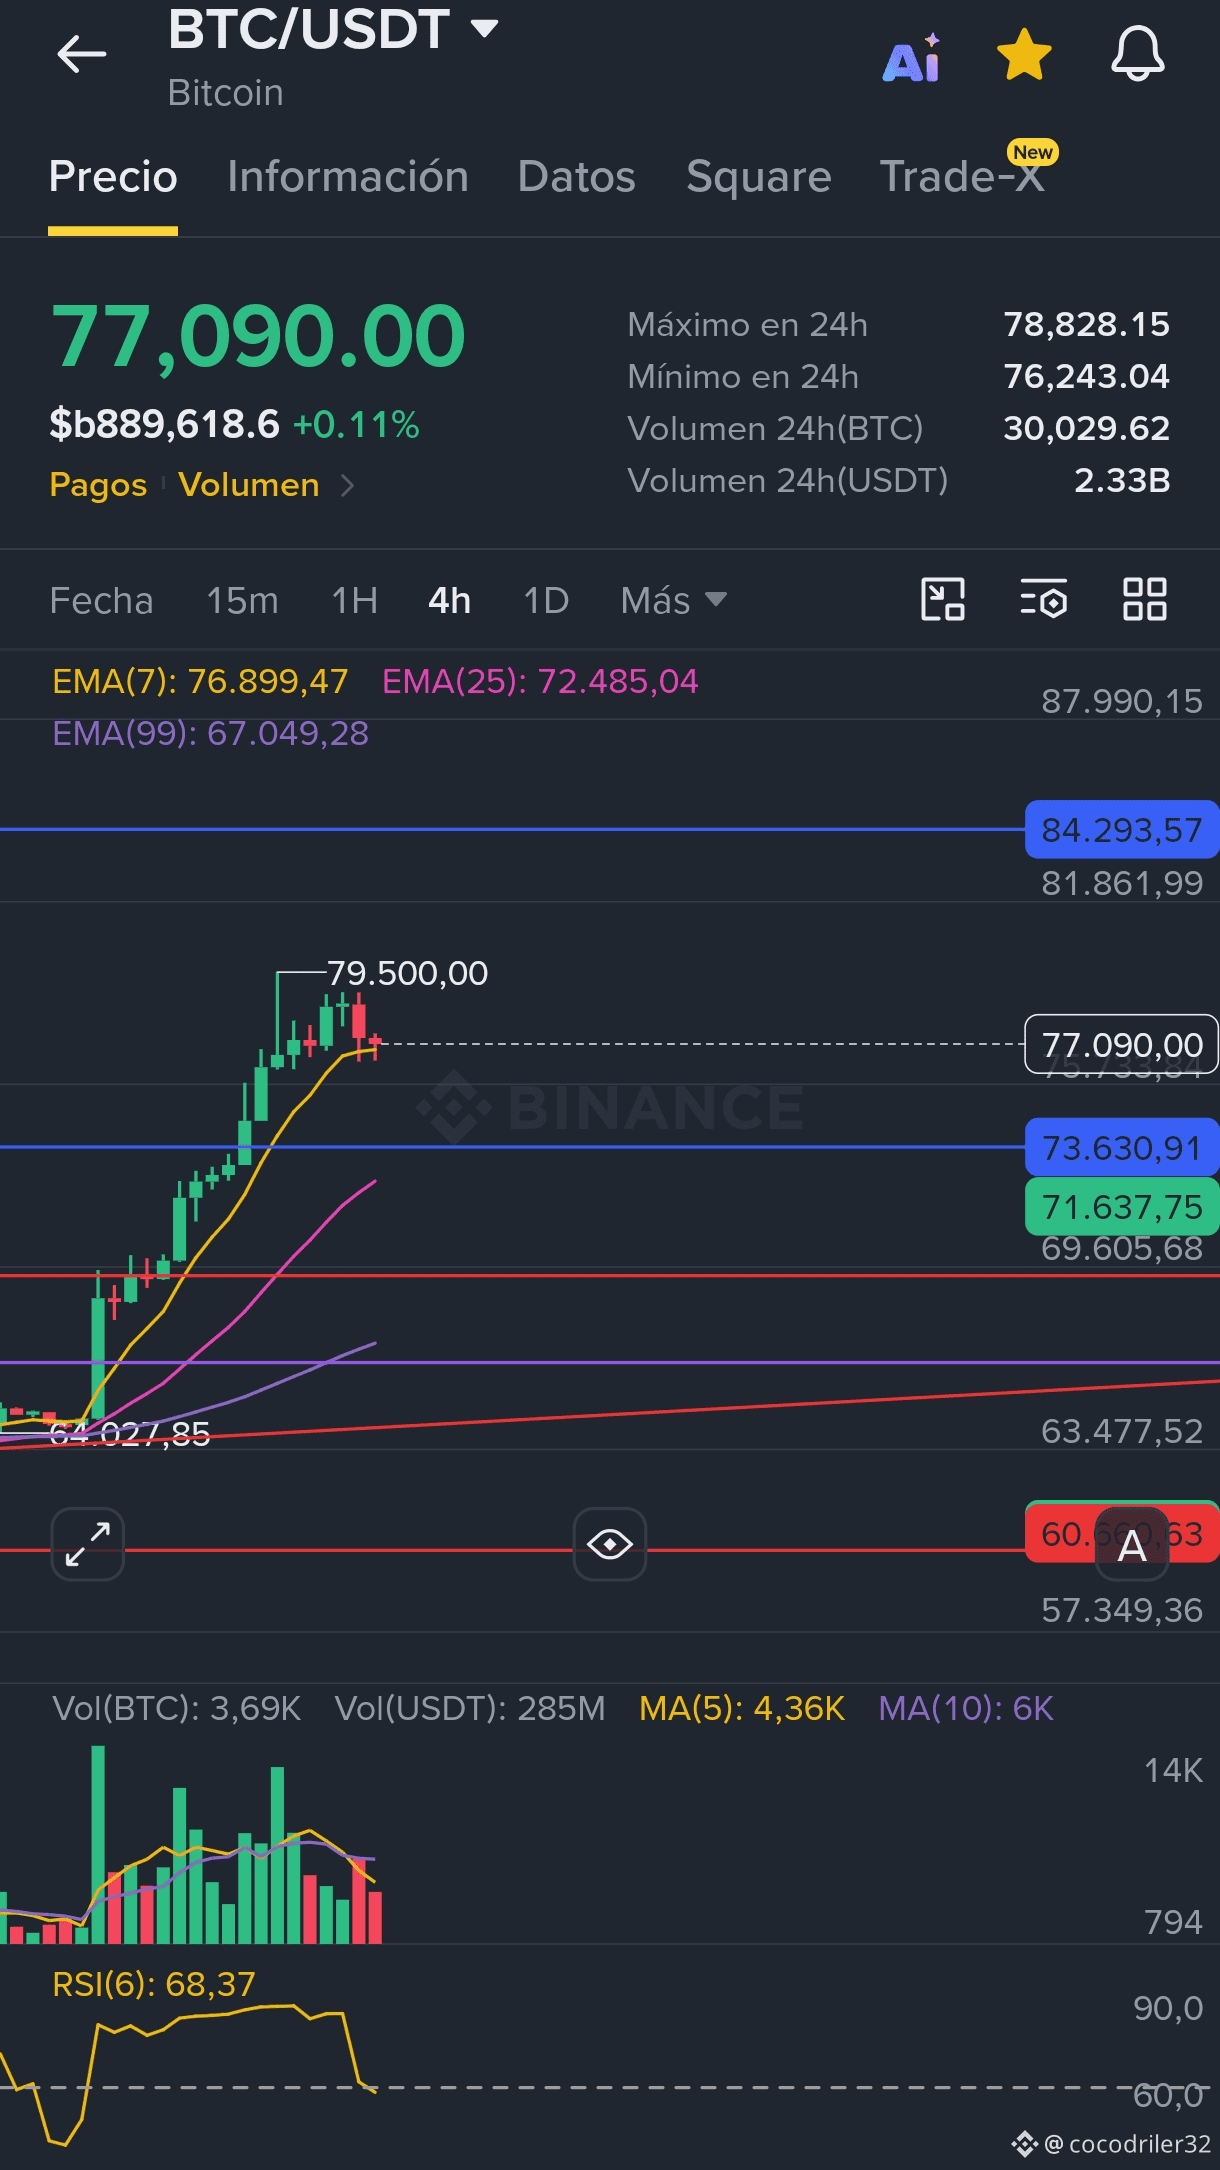Tap the 77,090.00 last price

click(x=258, y=337)
